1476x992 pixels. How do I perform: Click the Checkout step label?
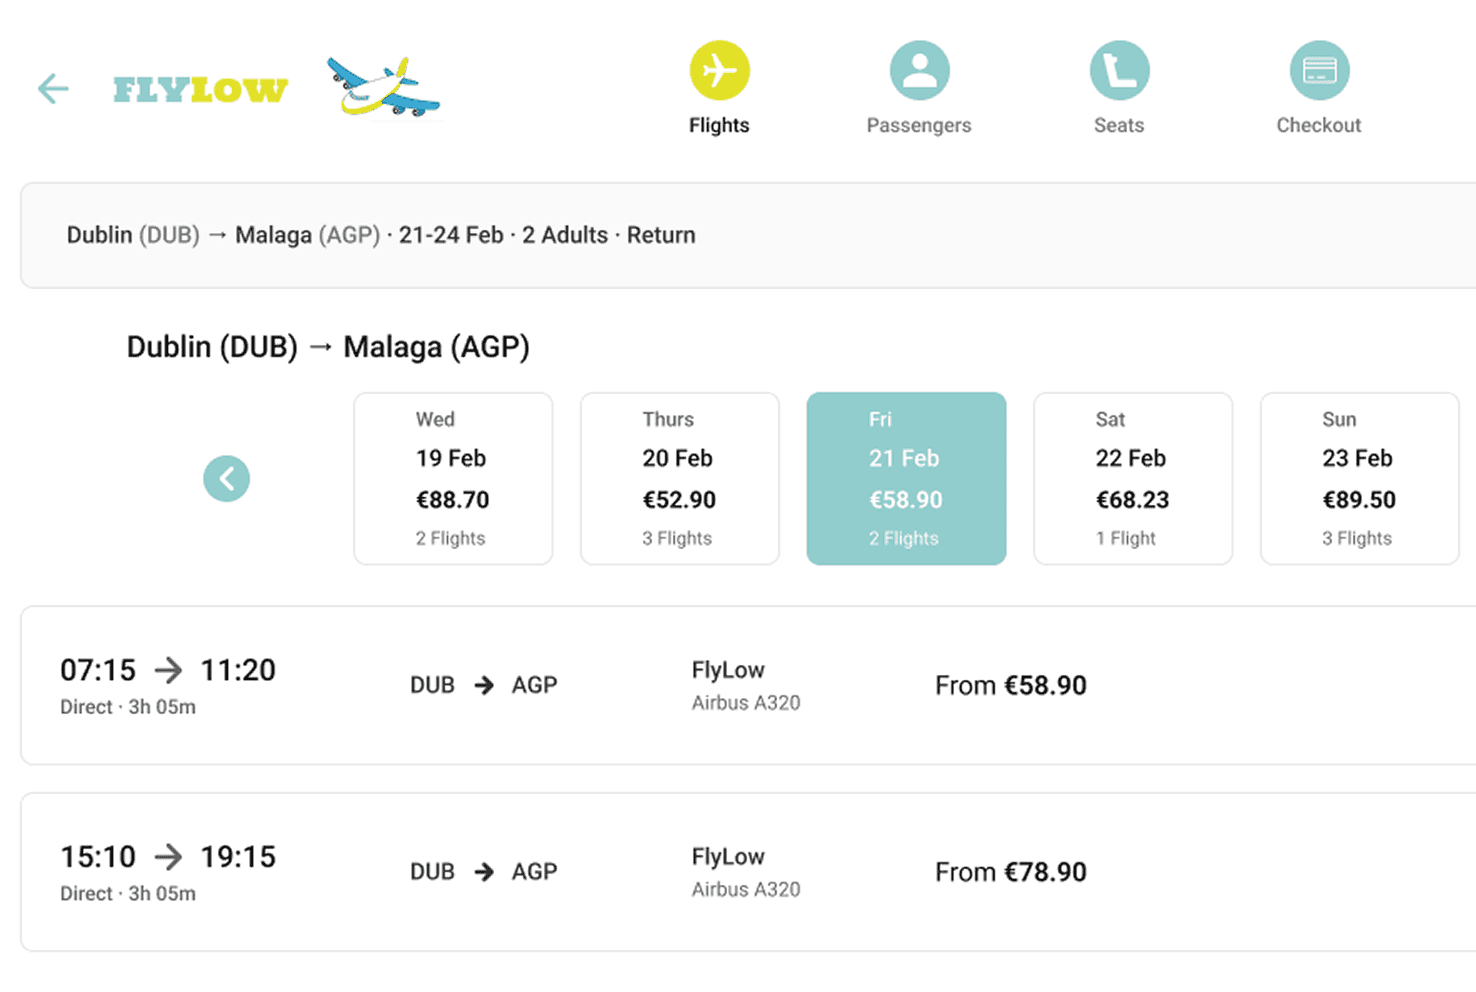pyautogui.click(x=1318, y=126)
